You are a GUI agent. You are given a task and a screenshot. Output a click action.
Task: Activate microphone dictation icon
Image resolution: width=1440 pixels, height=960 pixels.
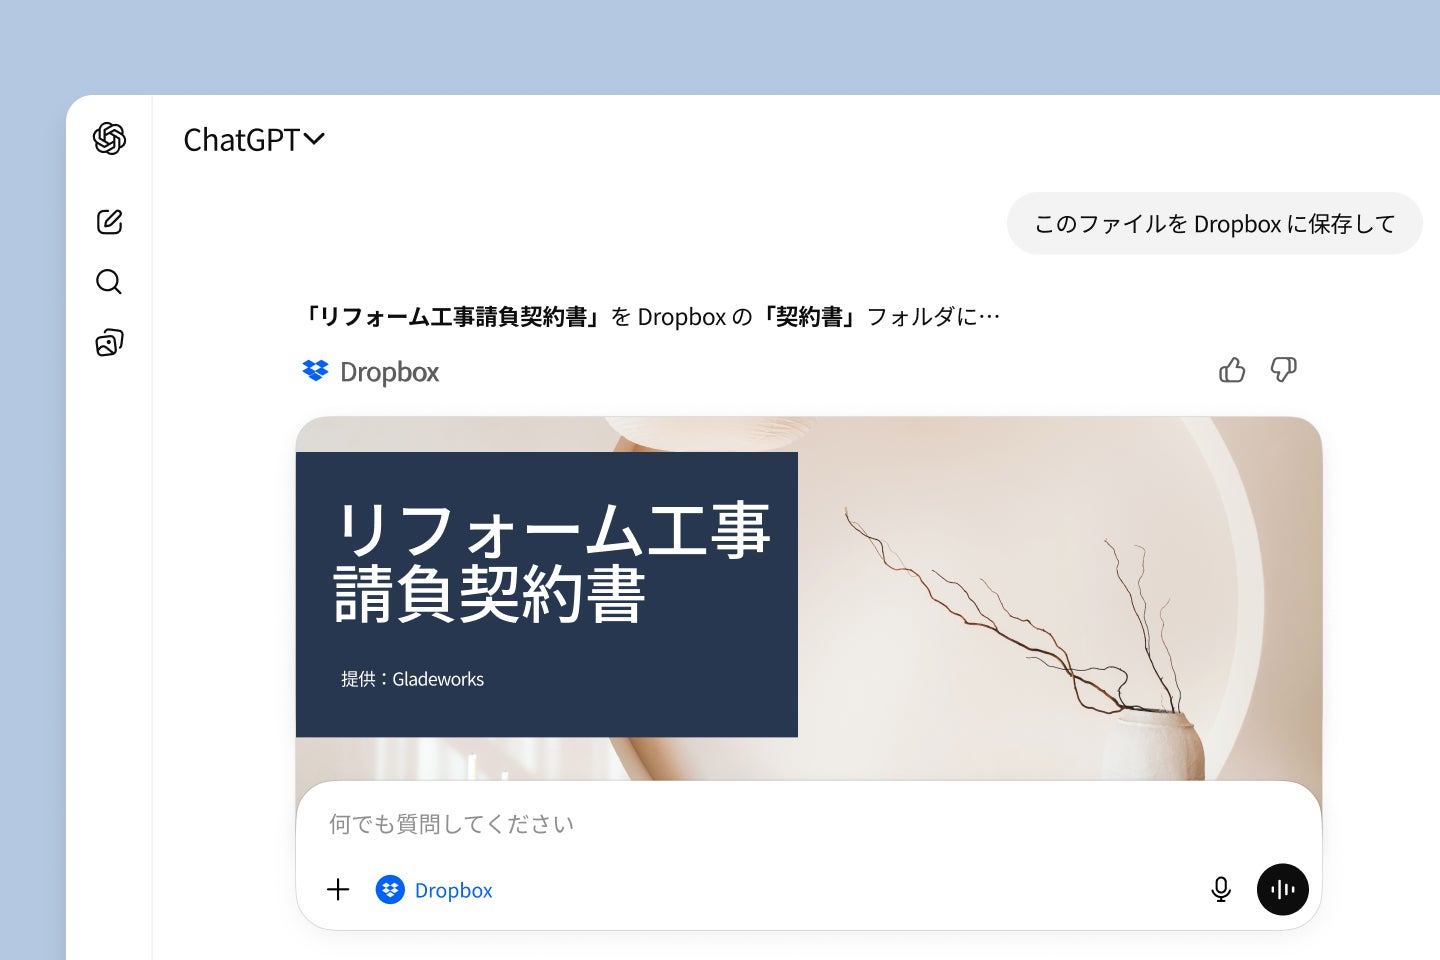[1221, 889]
